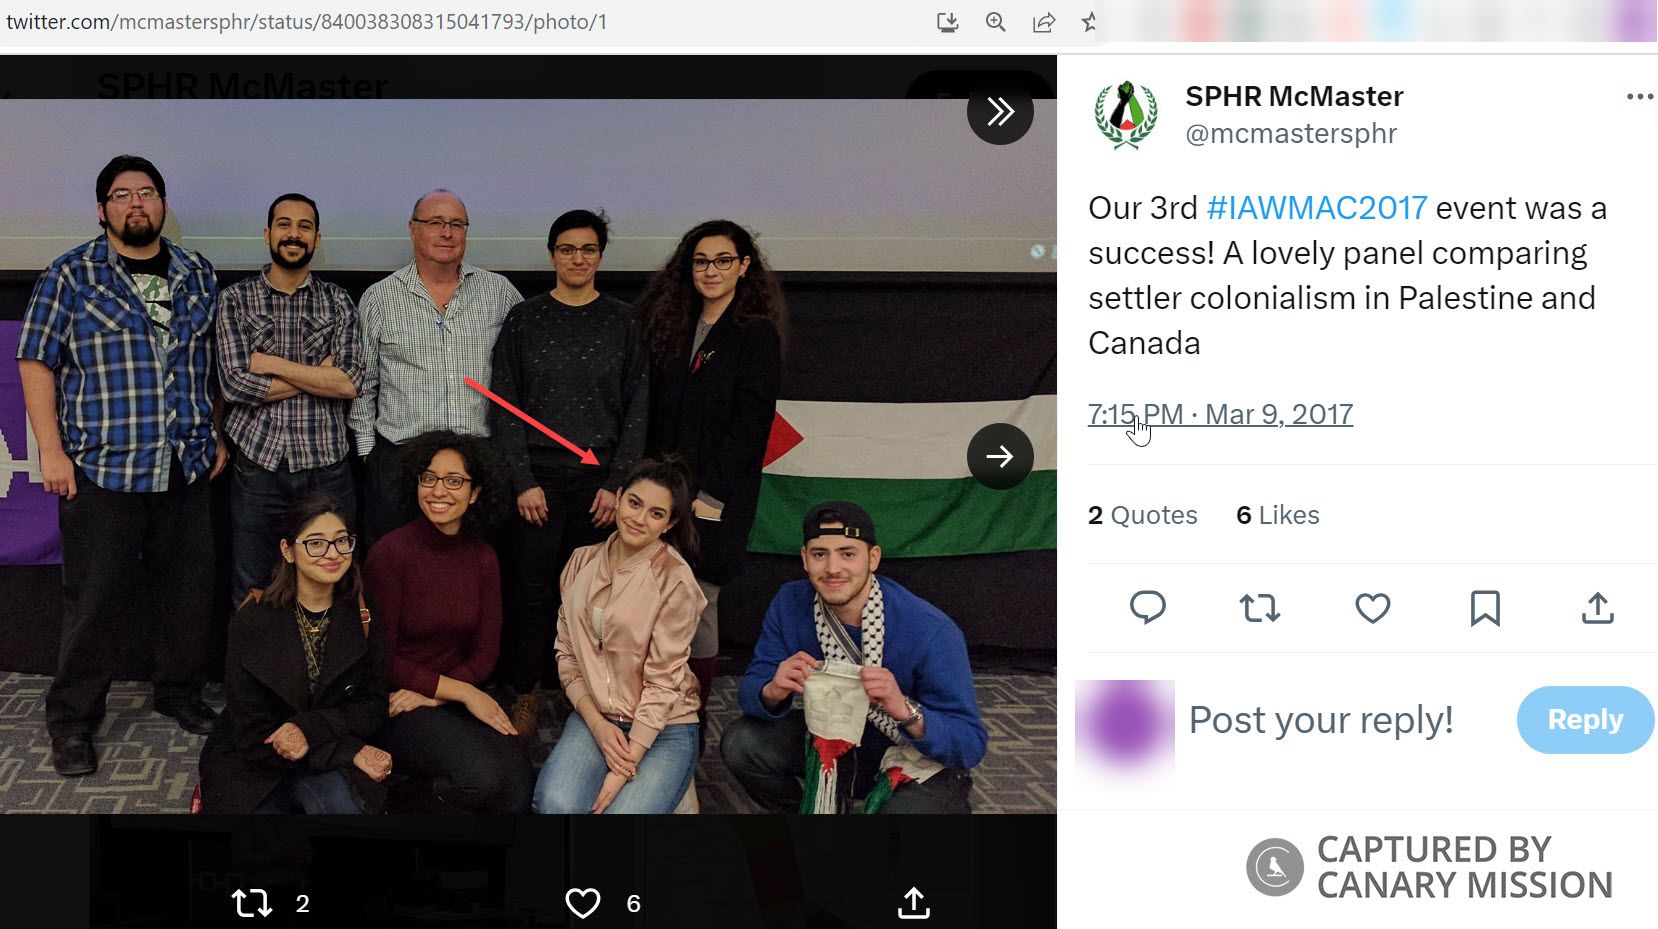The image size is (1658, 929).
Task: View the 2 Quotes list
Action: 1142,515
